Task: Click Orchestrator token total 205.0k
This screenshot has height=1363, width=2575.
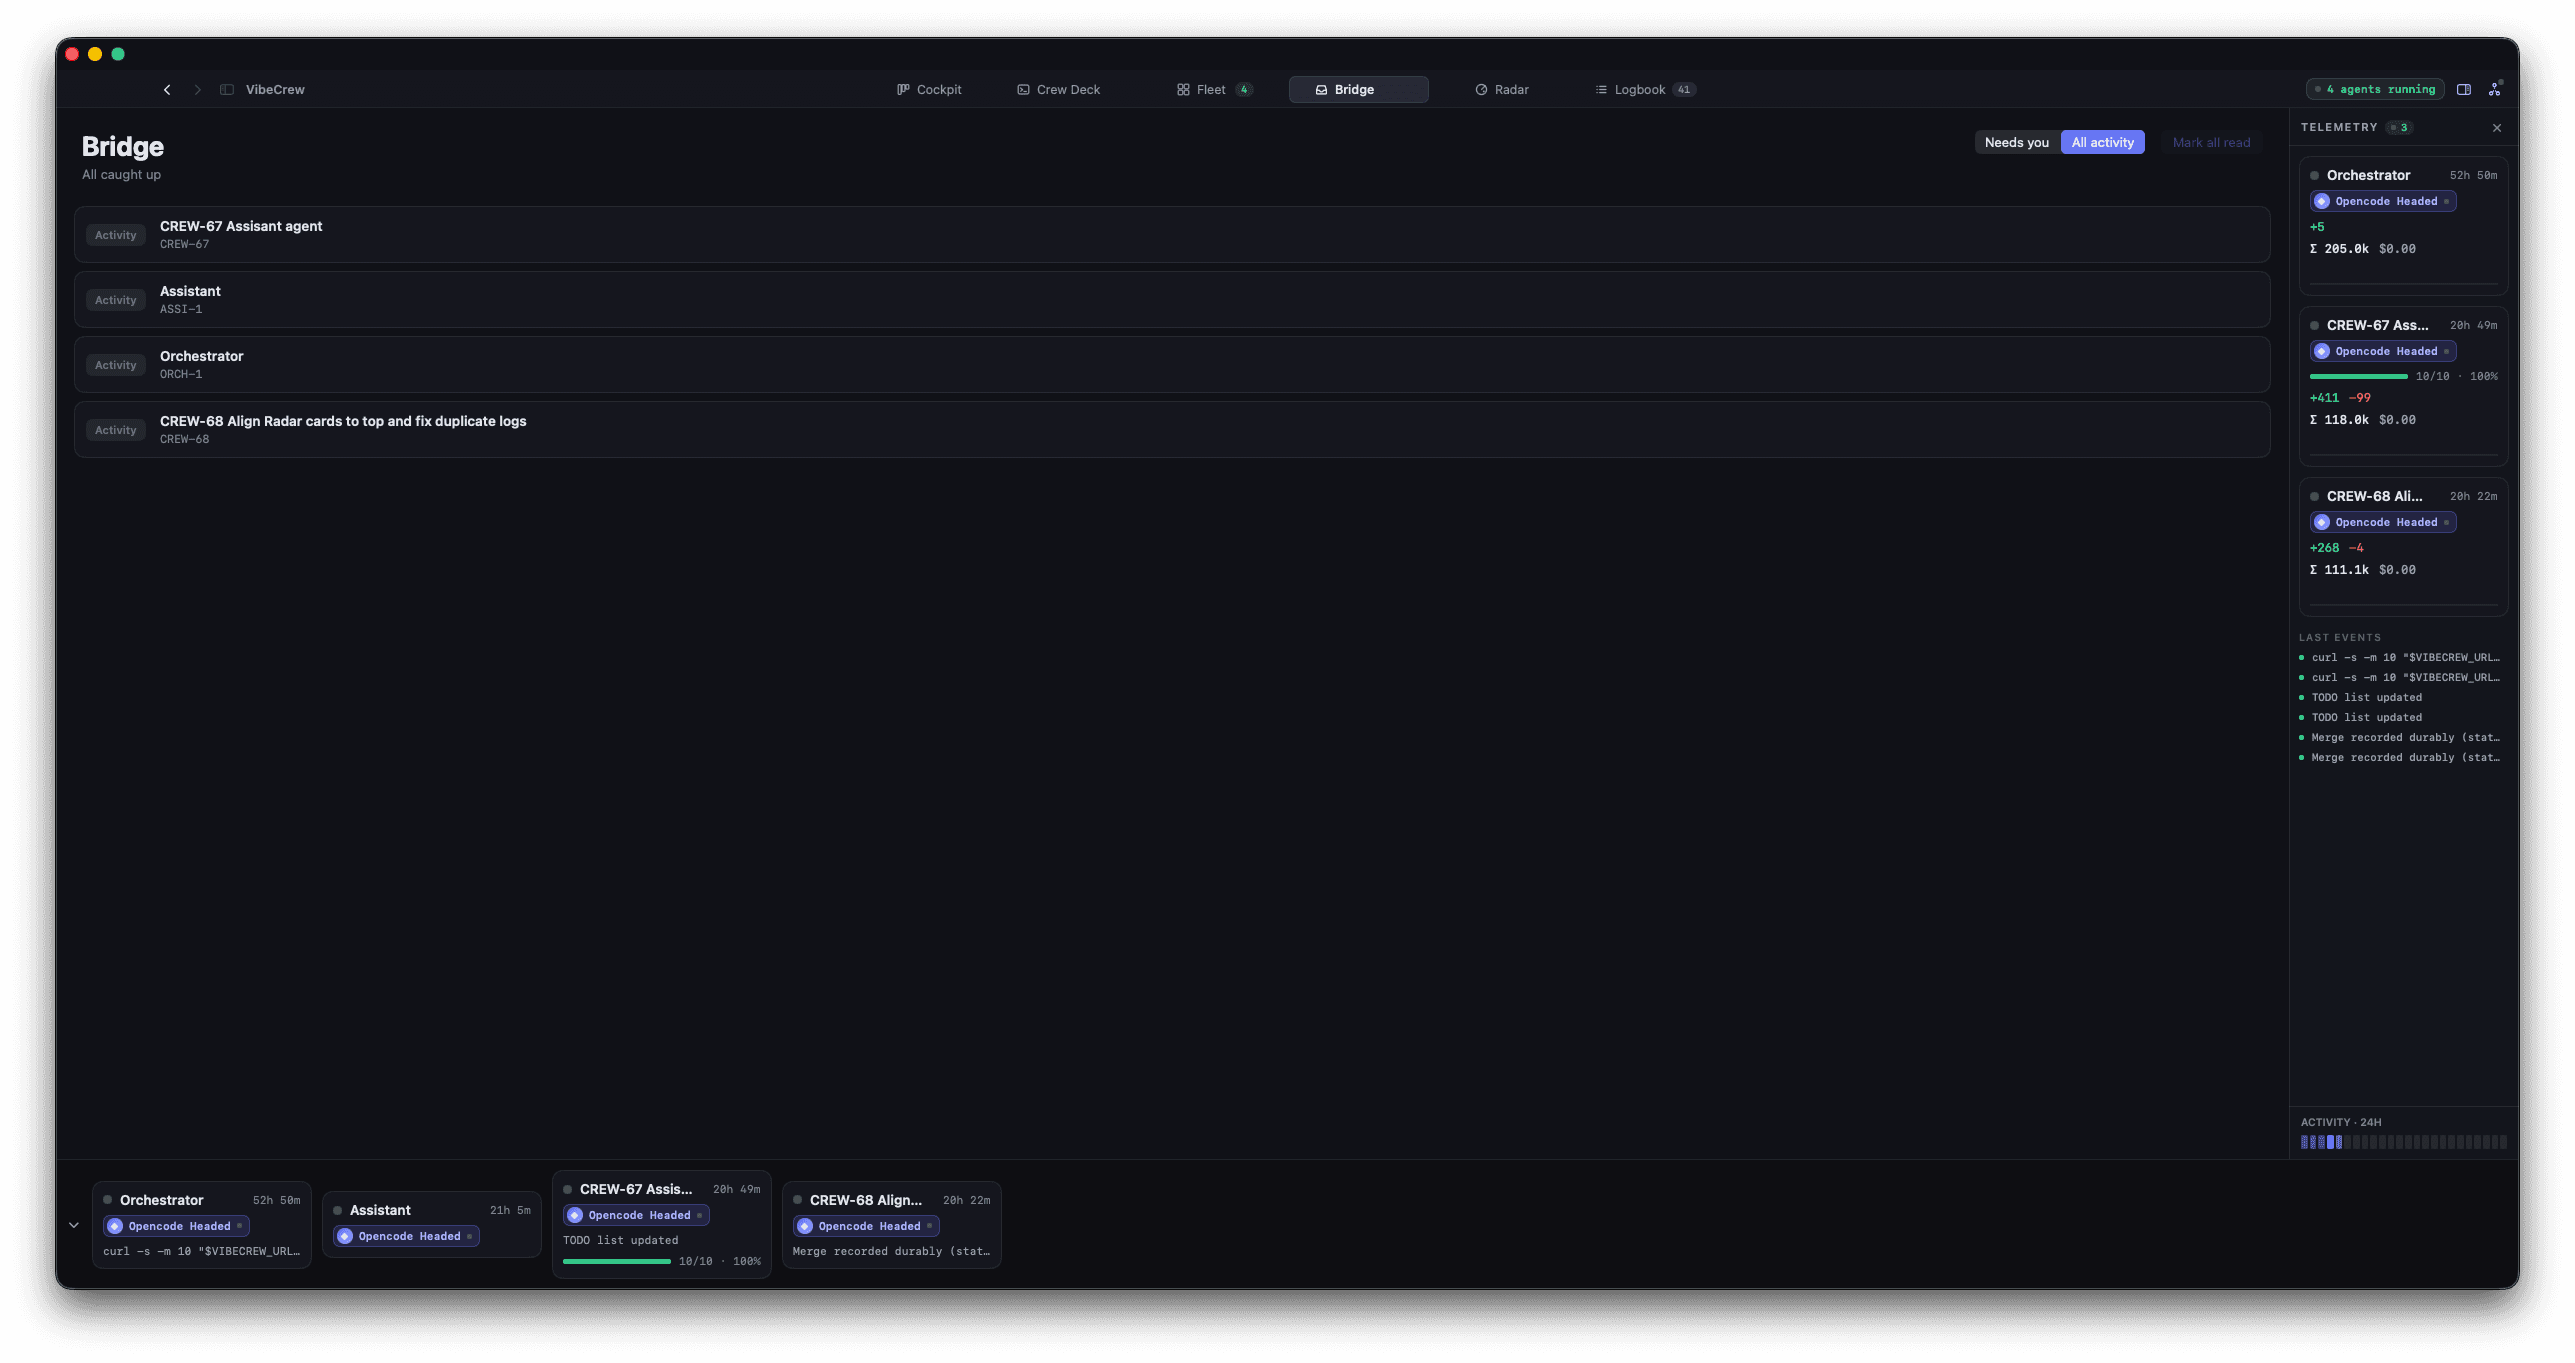Action: 2339,249
